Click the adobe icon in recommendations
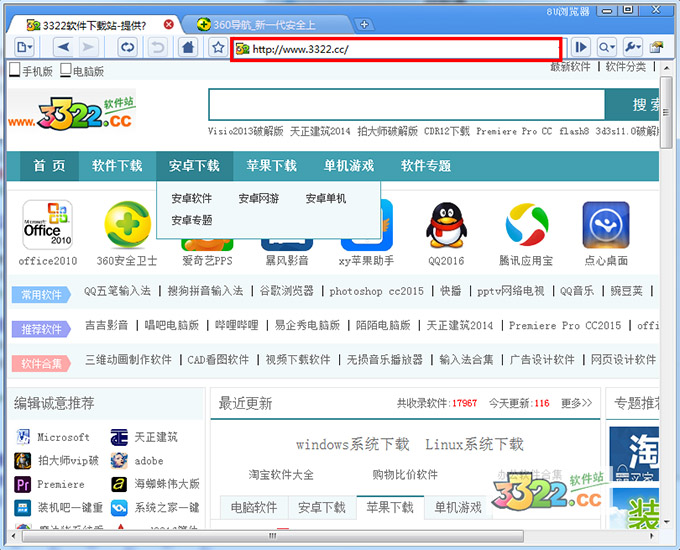680x550 pixels. point(119,461)
